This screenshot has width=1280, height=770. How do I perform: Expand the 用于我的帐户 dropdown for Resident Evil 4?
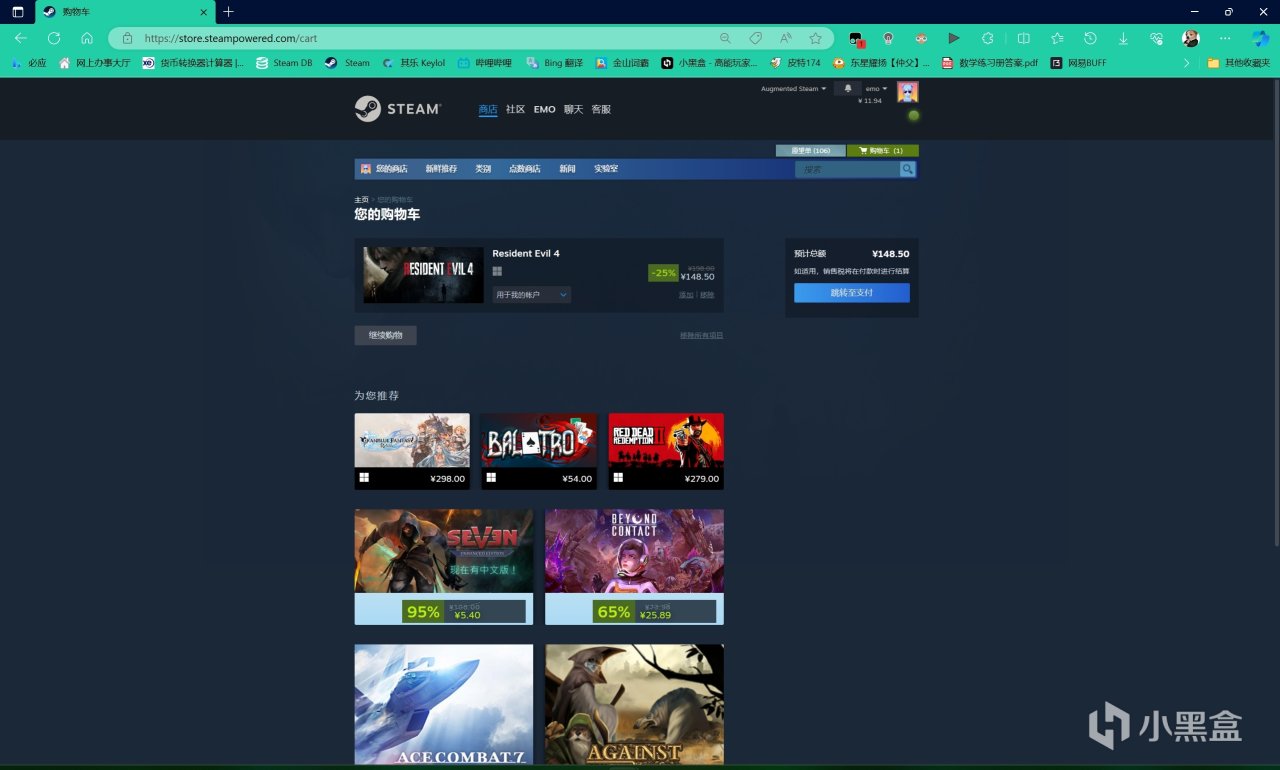click(532, 295)
